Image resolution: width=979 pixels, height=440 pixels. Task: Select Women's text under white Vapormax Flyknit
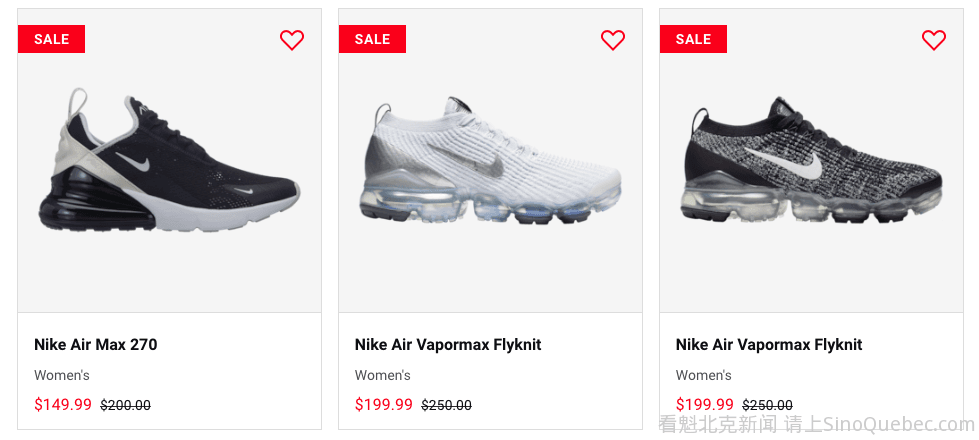tap(383, 376)
